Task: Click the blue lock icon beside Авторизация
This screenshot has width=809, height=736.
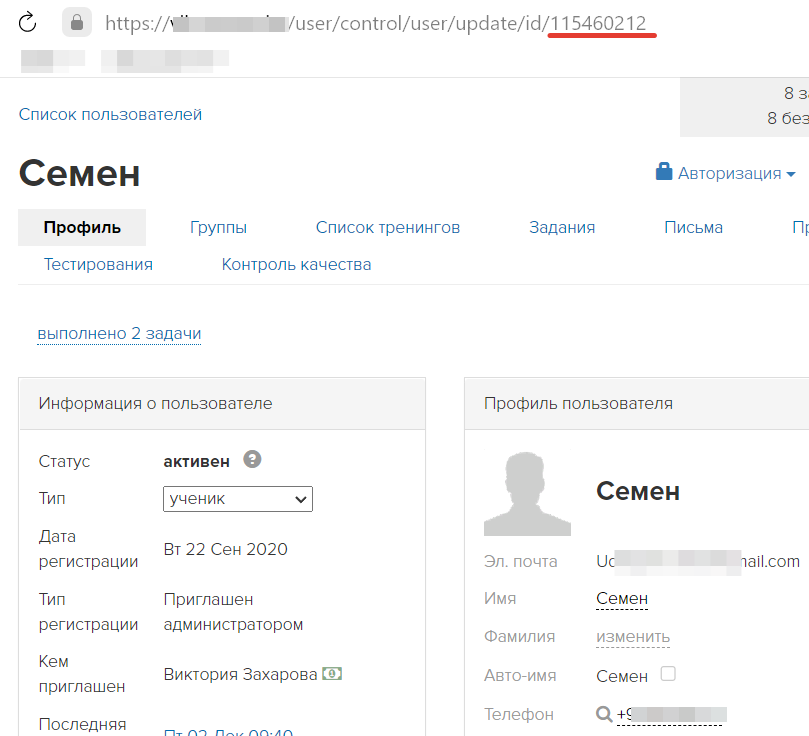Action: click(662, 172)
